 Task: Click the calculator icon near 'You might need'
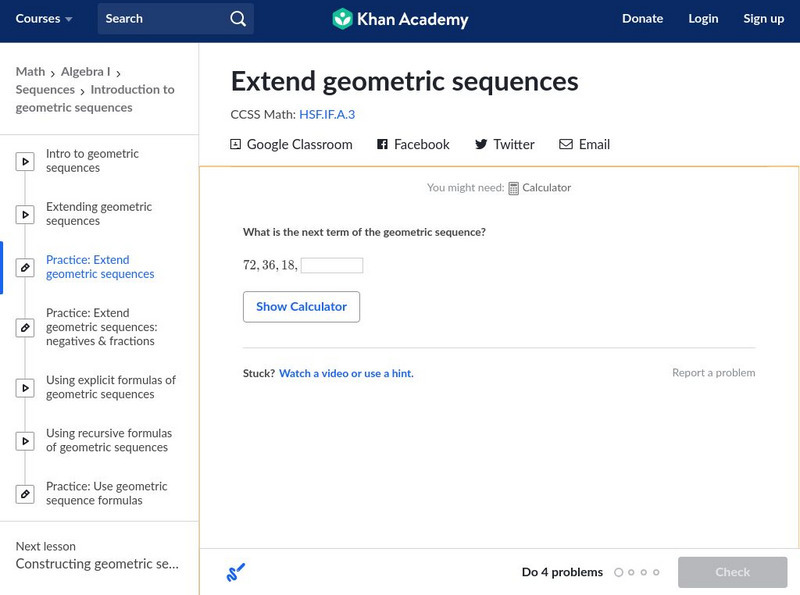point(514,188)
